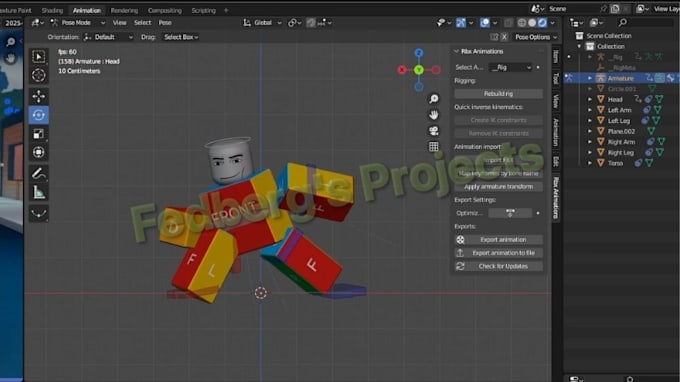Open the Pose Mode dropdown
Image resolution: width=680 pixels, height=382 pixels.
(x=78, y=23)
